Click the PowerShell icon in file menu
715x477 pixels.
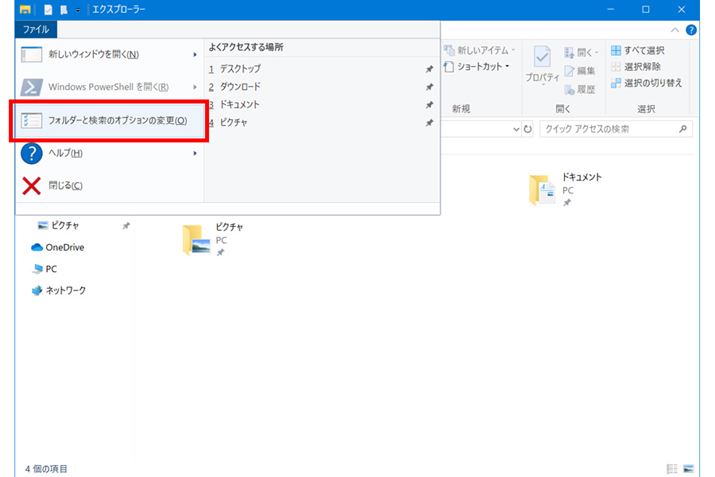point(31,87)
